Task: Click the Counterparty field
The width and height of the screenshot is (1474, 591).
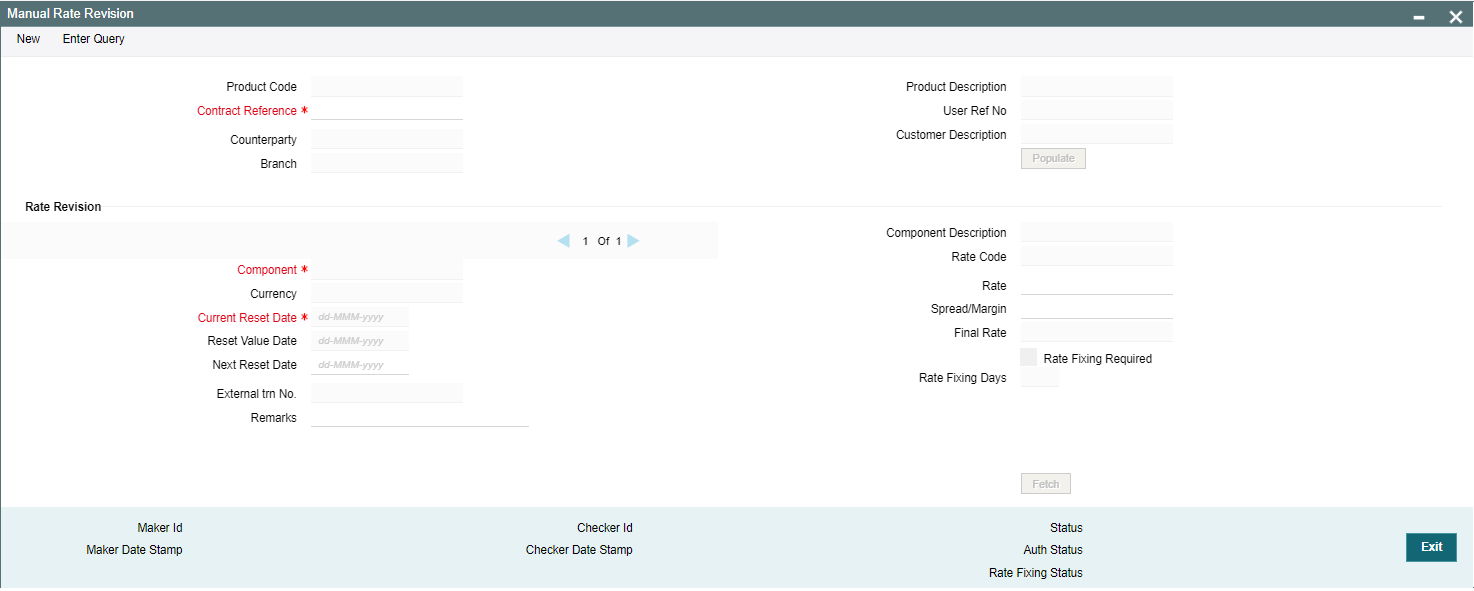Action: (387, 139)
